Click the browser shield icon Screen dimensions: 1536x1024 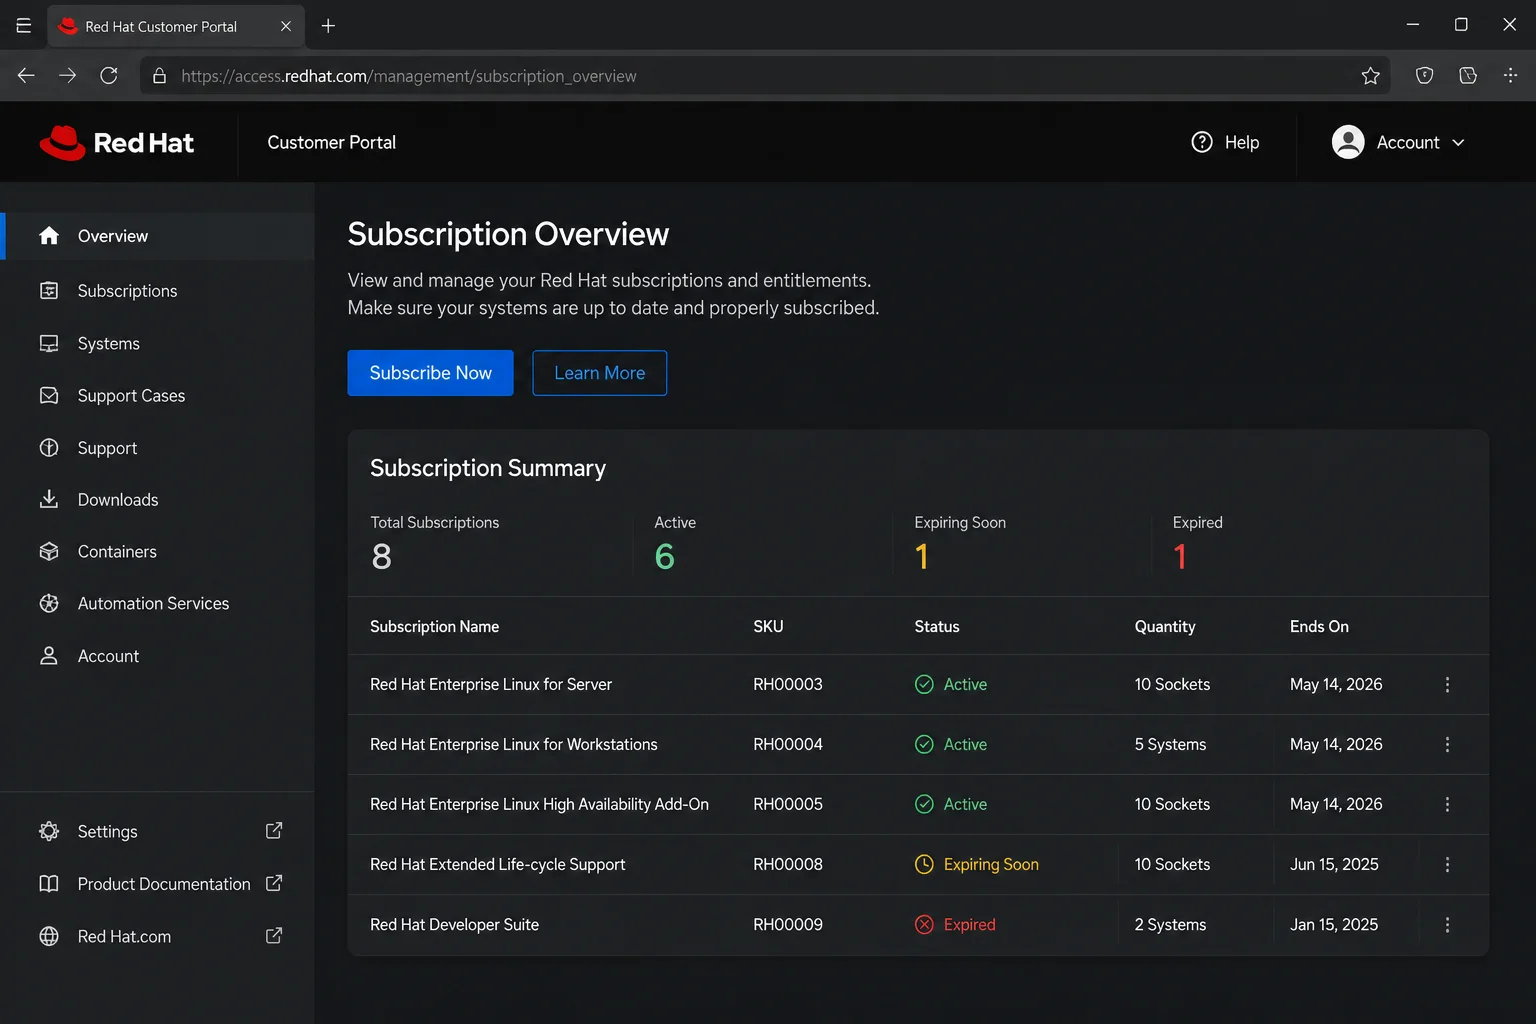[1425, 76]
